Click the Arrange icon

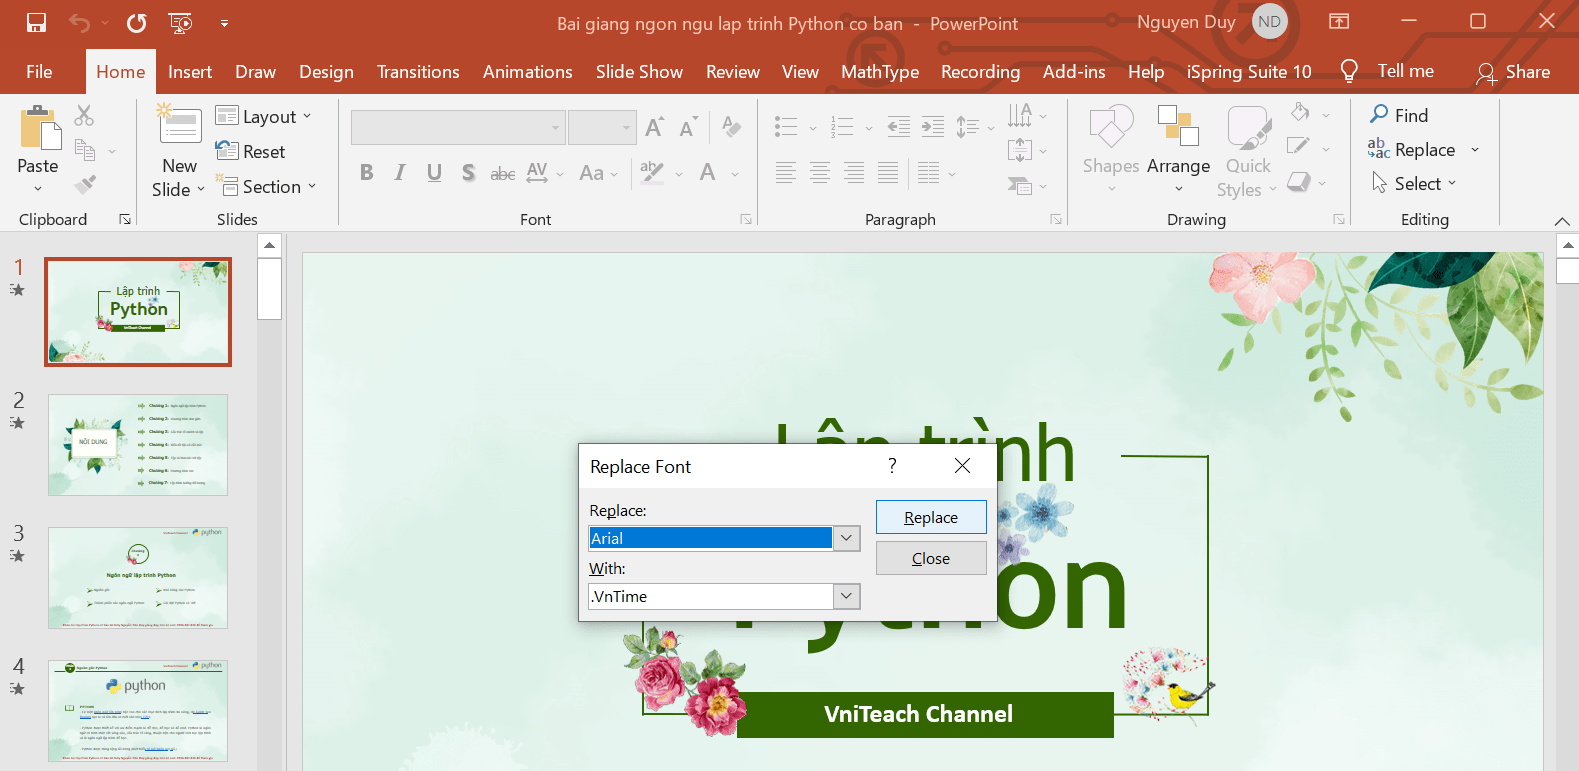click(1178, 126)
